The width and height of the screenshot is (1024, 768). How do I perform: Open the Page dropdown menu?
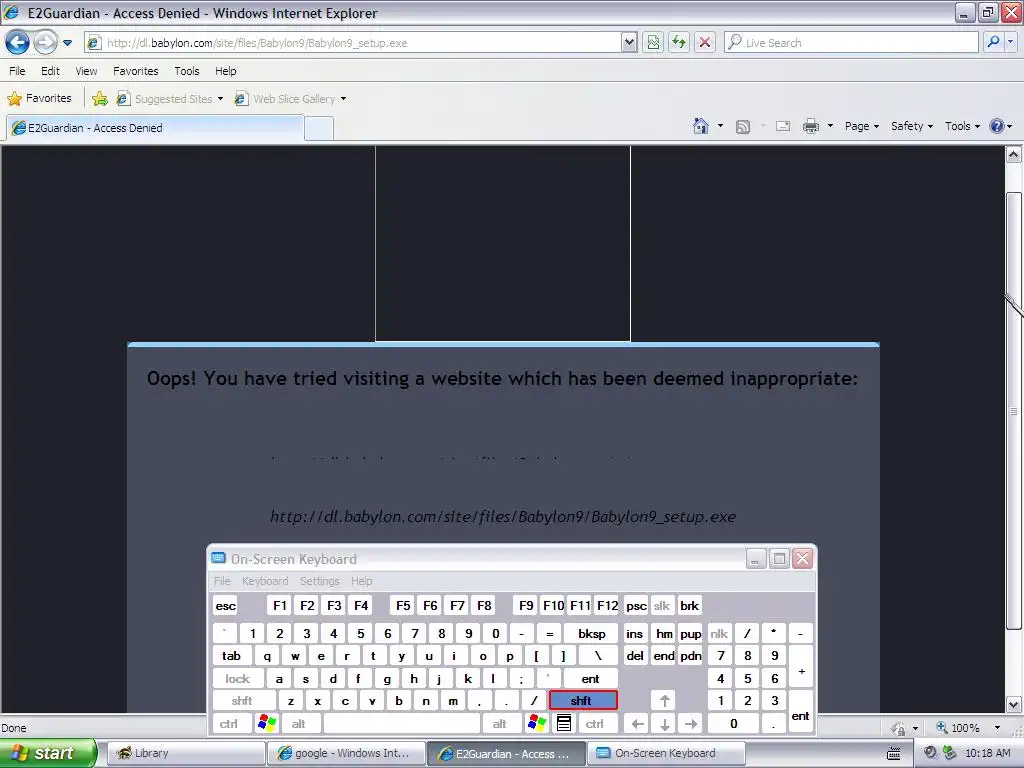pyautogui.click(x=861, y=126)
